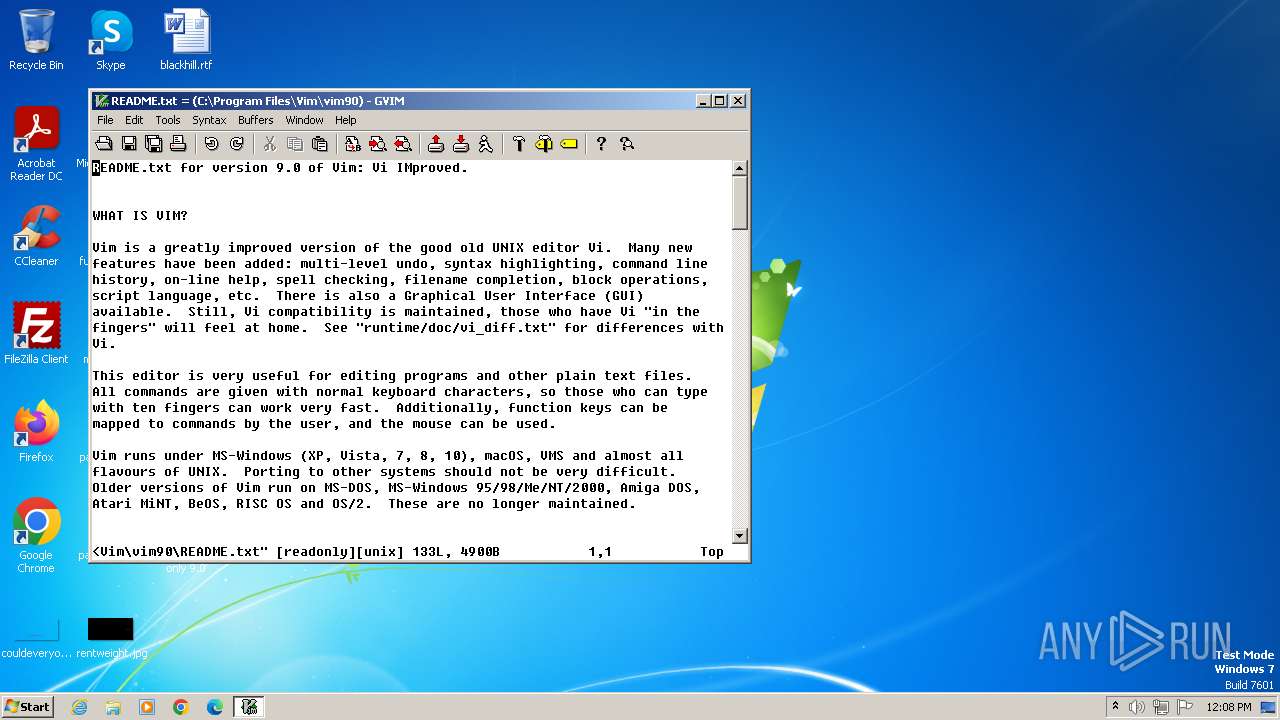This screenshot has width=1280, height=720.
Task: Click Internet Explorer in the taskbar
Action: tap(79, 707)
